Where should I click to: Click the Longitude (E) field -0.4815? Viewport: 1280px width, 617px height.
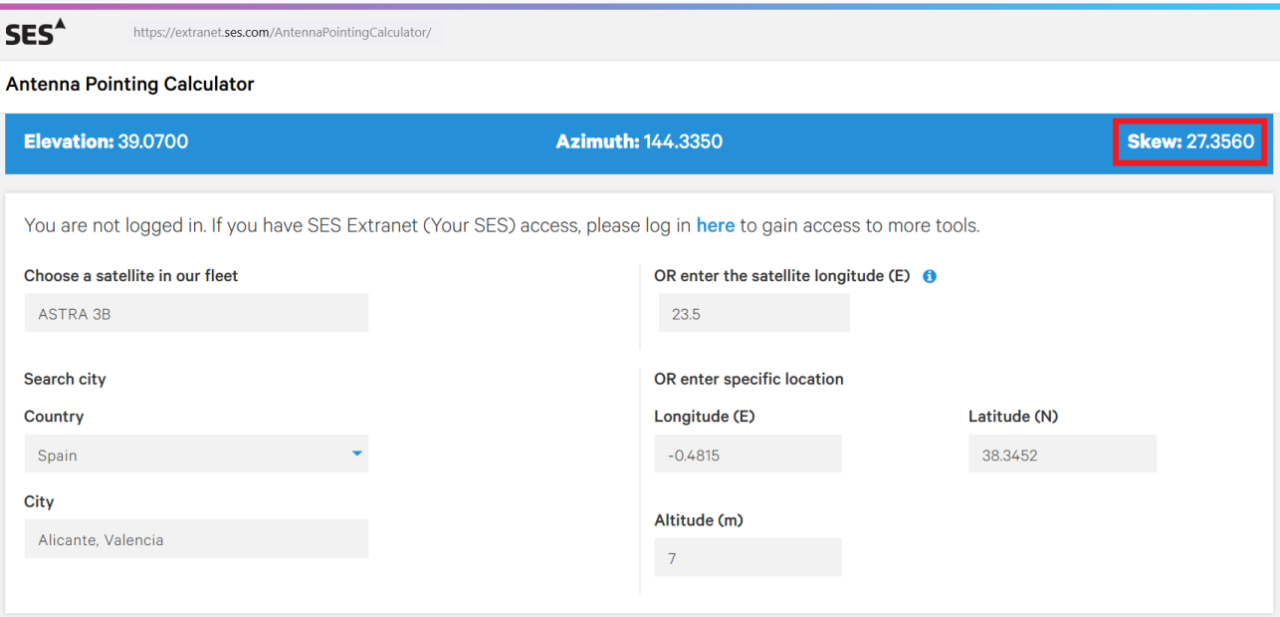(x=747, y=454)
